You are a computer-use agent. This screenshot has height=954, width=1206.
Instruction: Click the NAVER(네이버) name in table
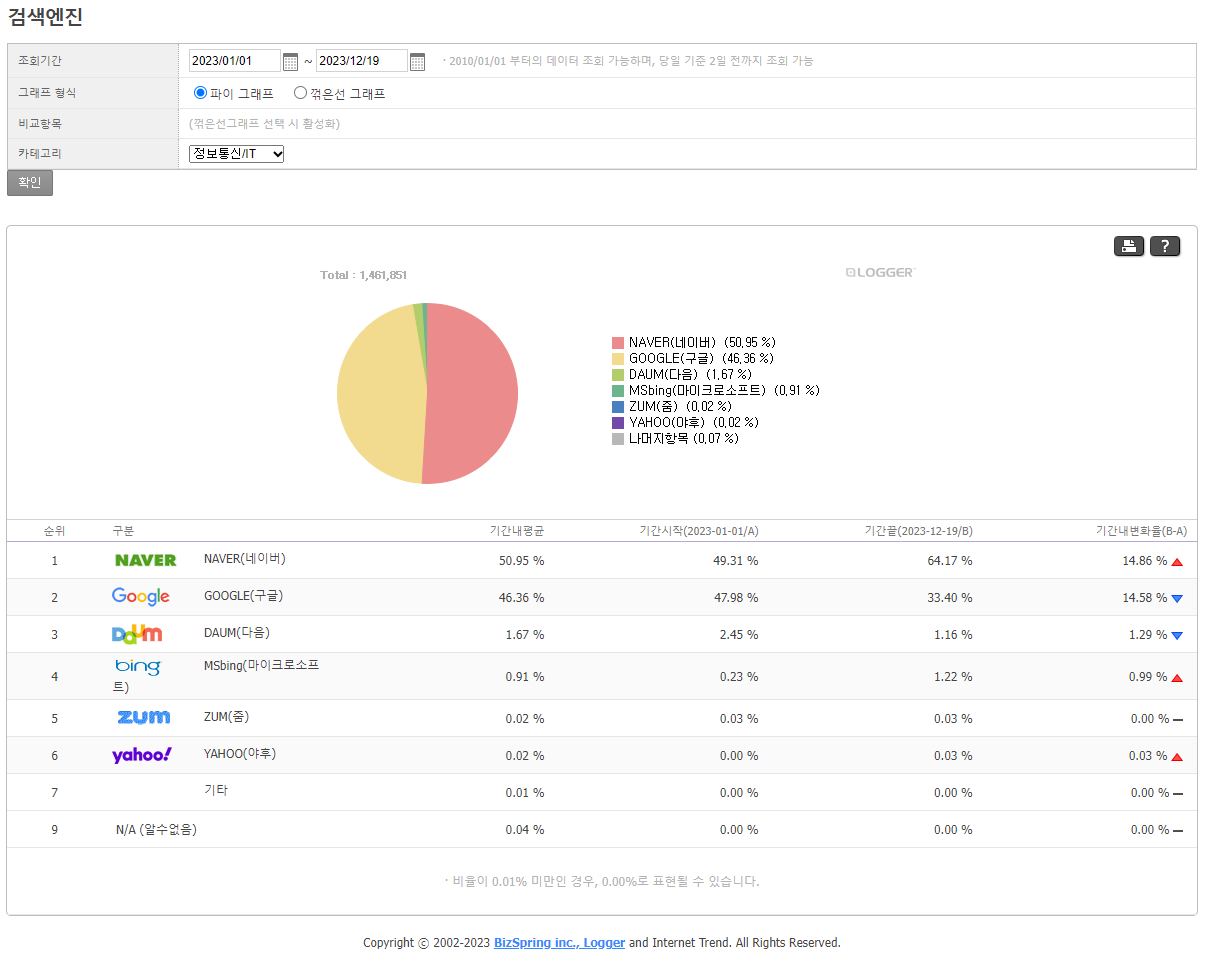click(244, 558)
